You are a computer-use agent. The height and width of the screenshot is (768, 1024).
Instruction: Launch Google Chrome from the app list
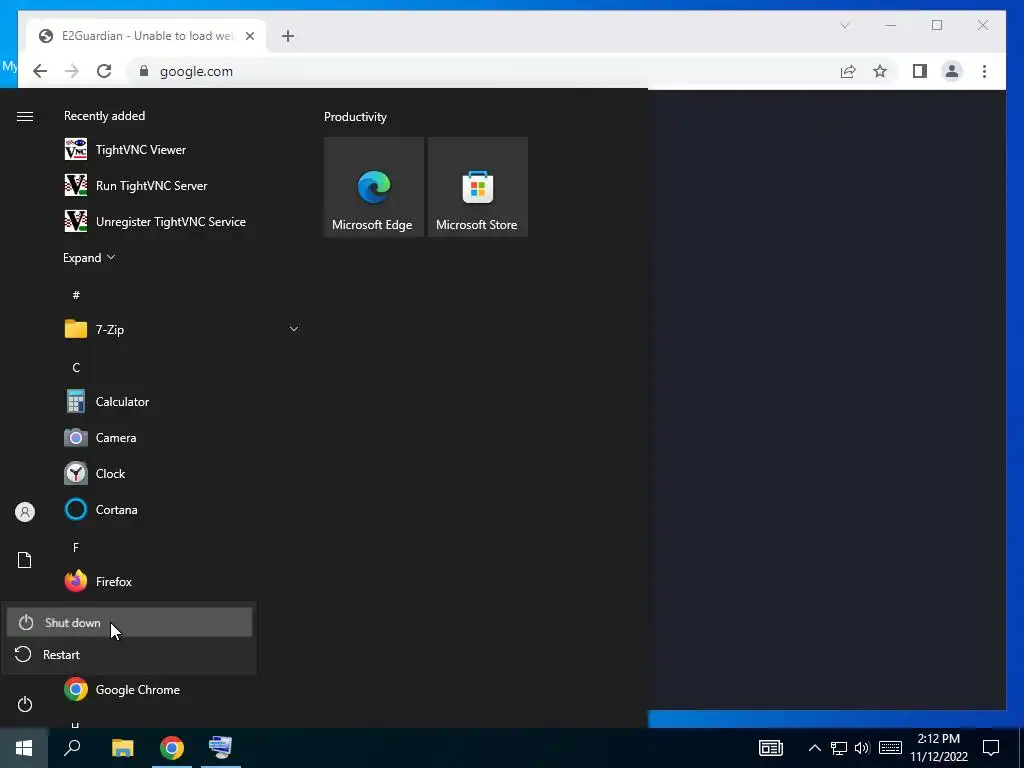tap(180, 690)
